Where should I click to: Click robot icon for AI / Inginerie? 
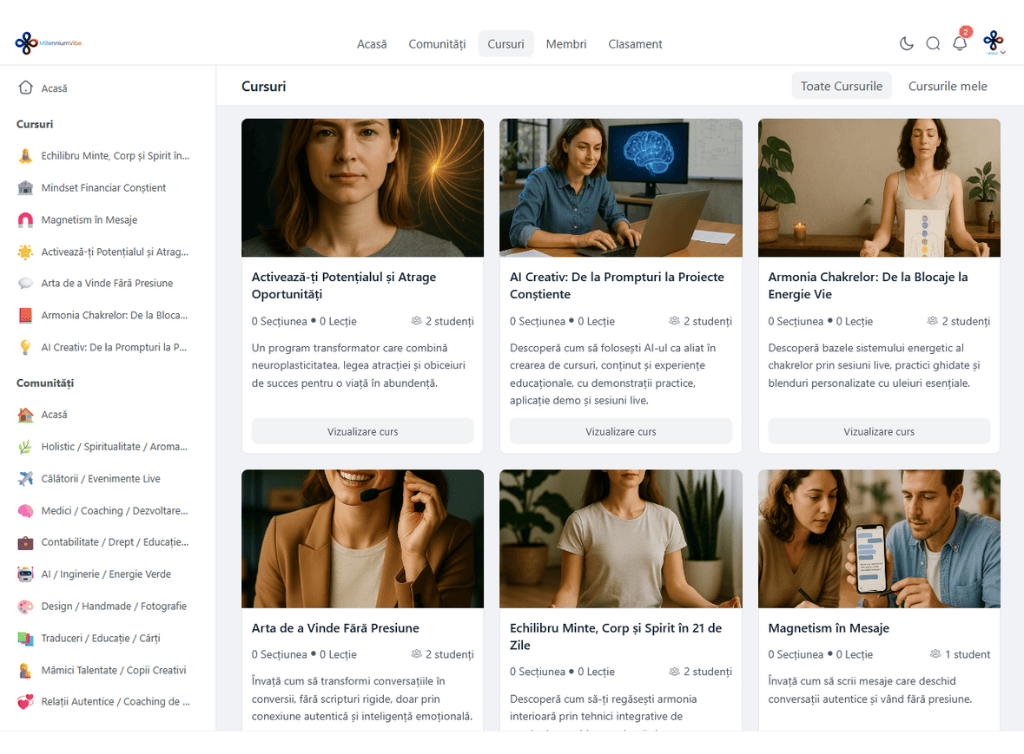pyautogui.click(x=25, y=574)
